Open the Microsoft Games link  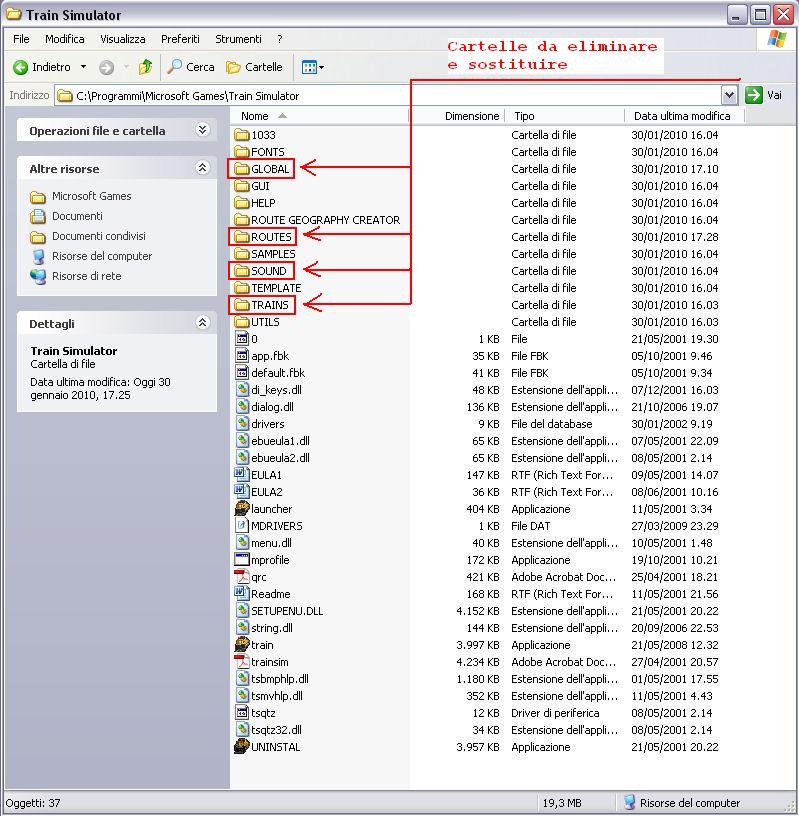pyautogui.click(x=92, y=196)
